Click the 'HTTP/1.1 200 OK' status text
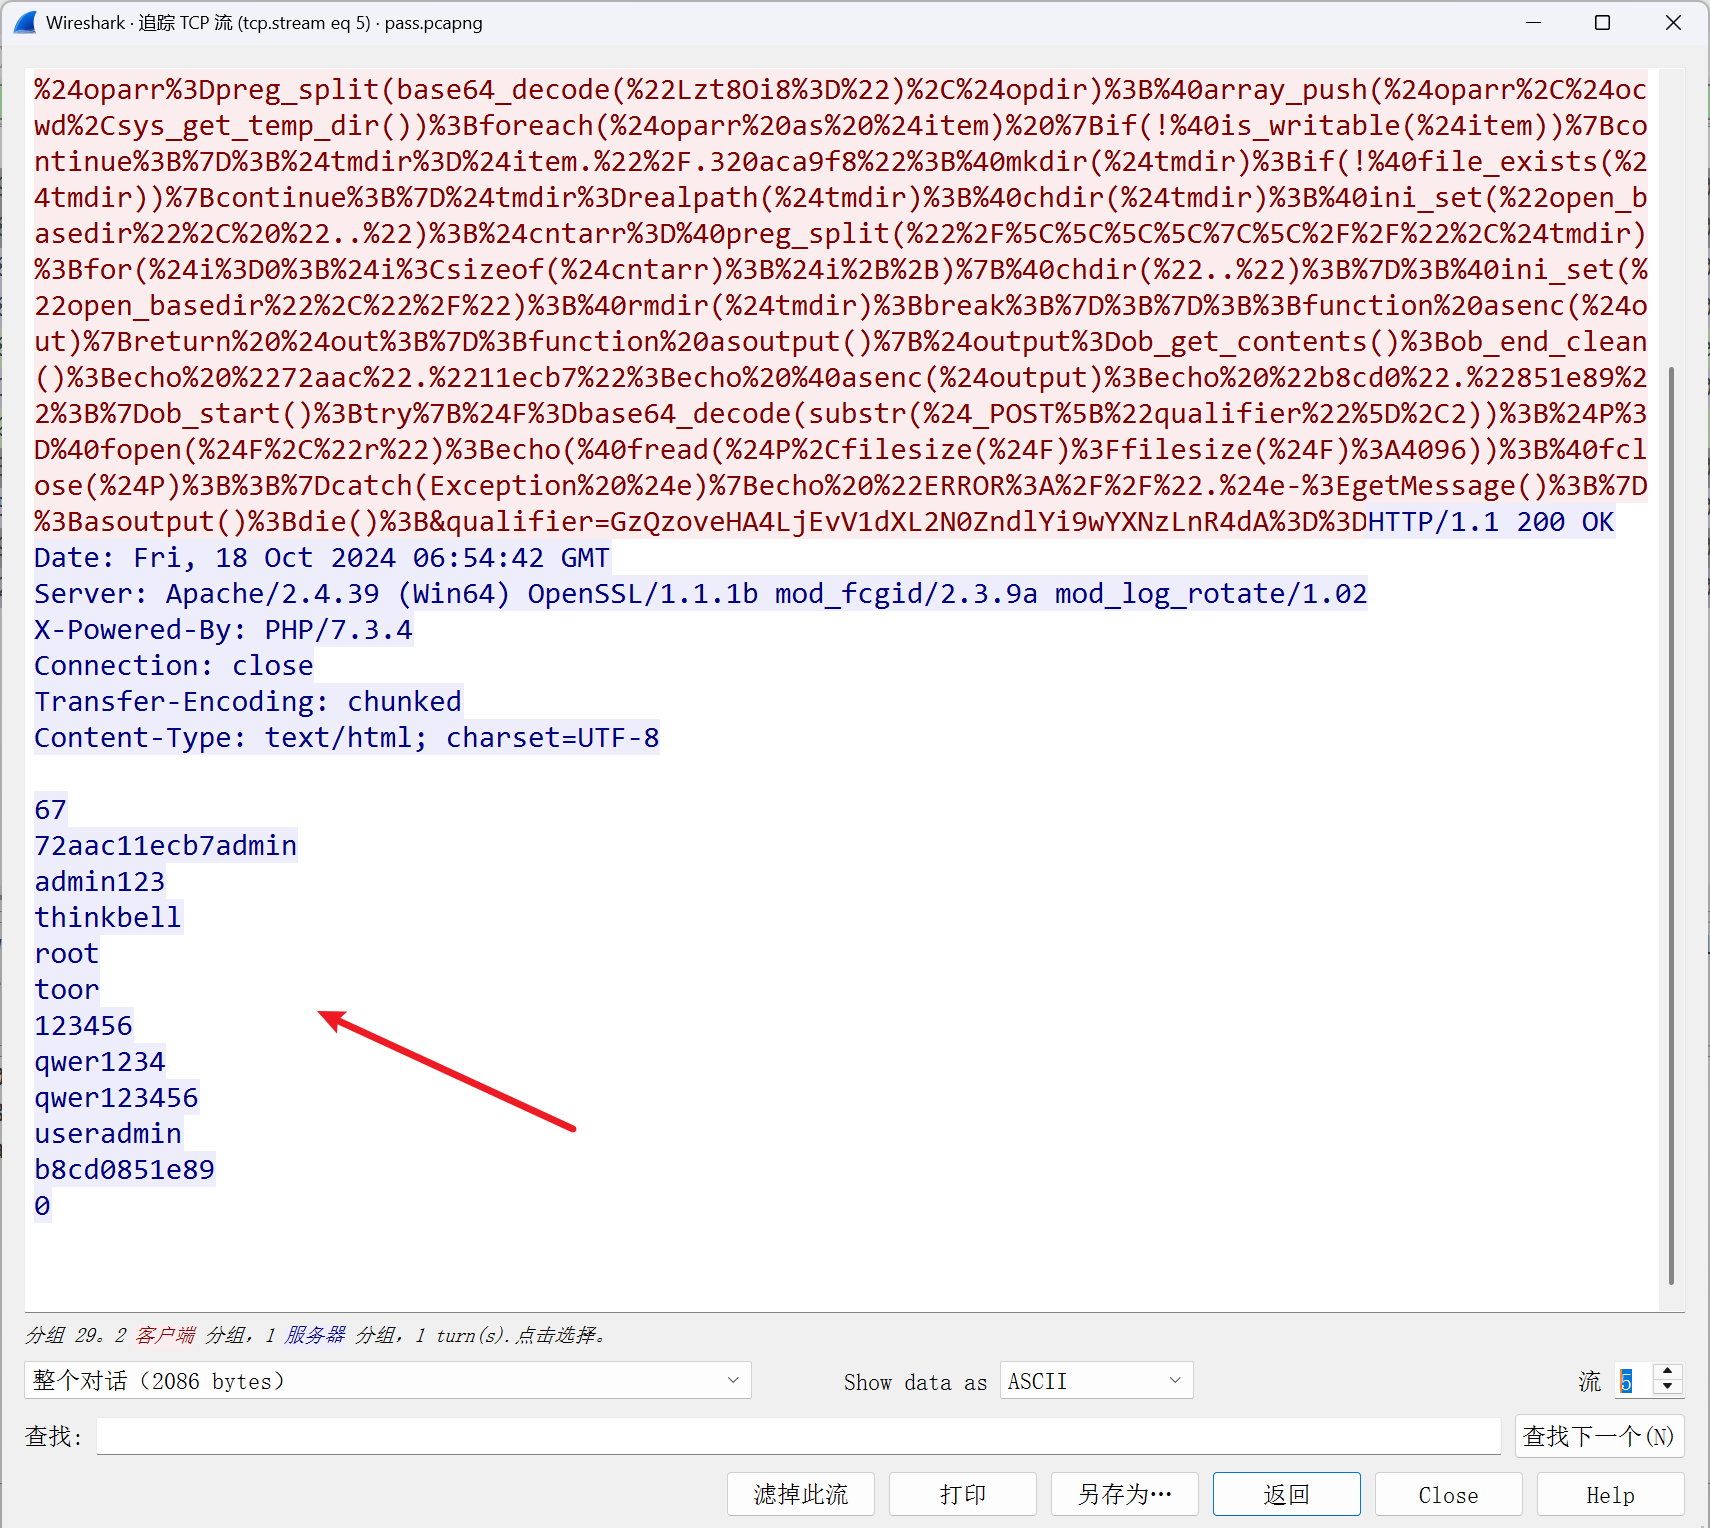The height and width of the screenshot is (1528, 1710). 1490,522
